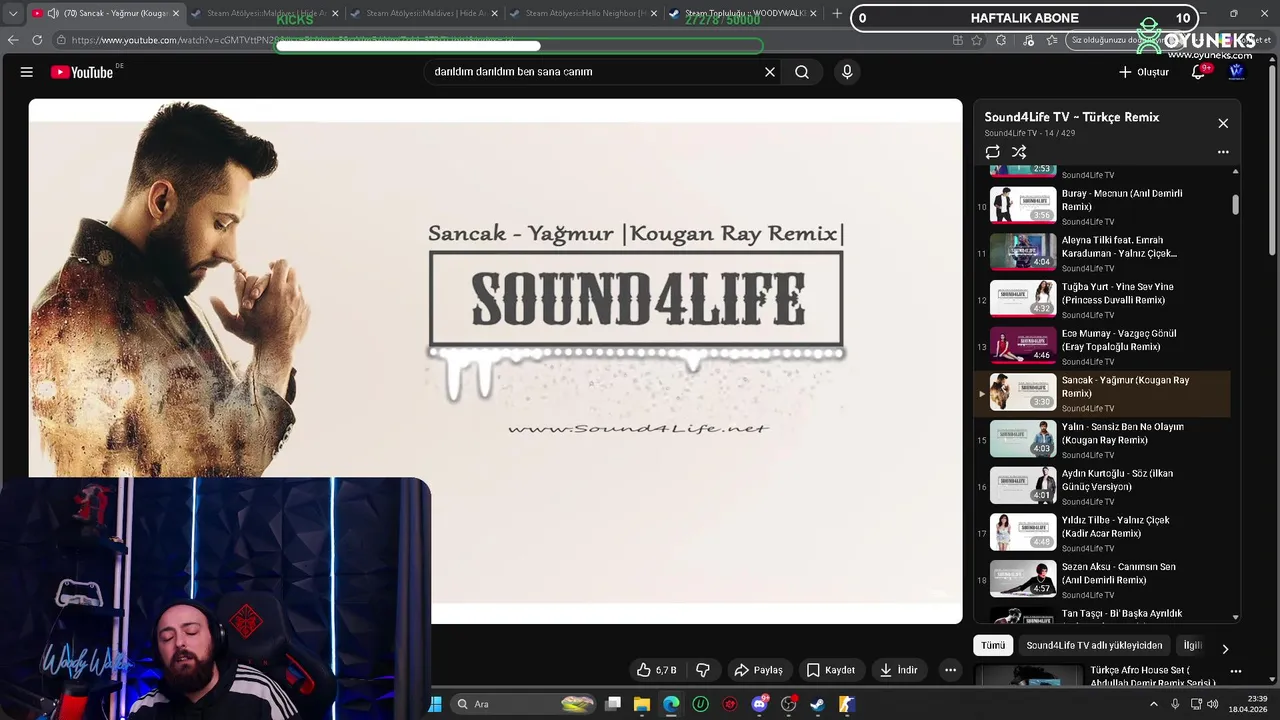Like the video with 6,7 B likes

pyautogui.click(x=657, y=670)
